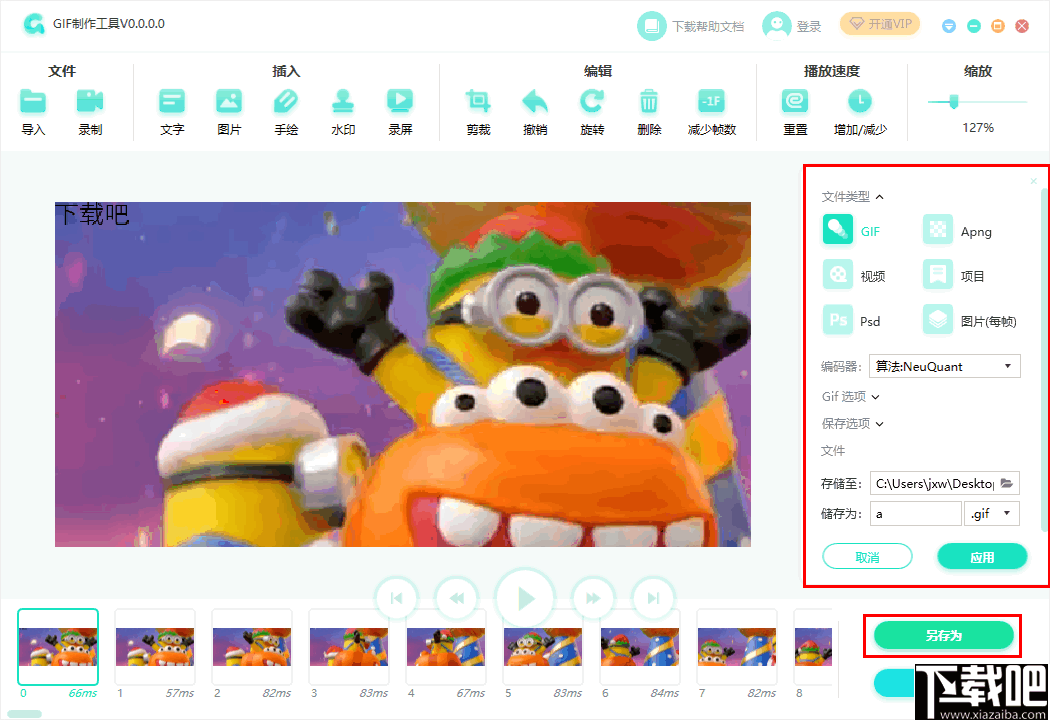Add a watermark using 水印 icon
The image size is (1050, 720).
tap(343, 101)
